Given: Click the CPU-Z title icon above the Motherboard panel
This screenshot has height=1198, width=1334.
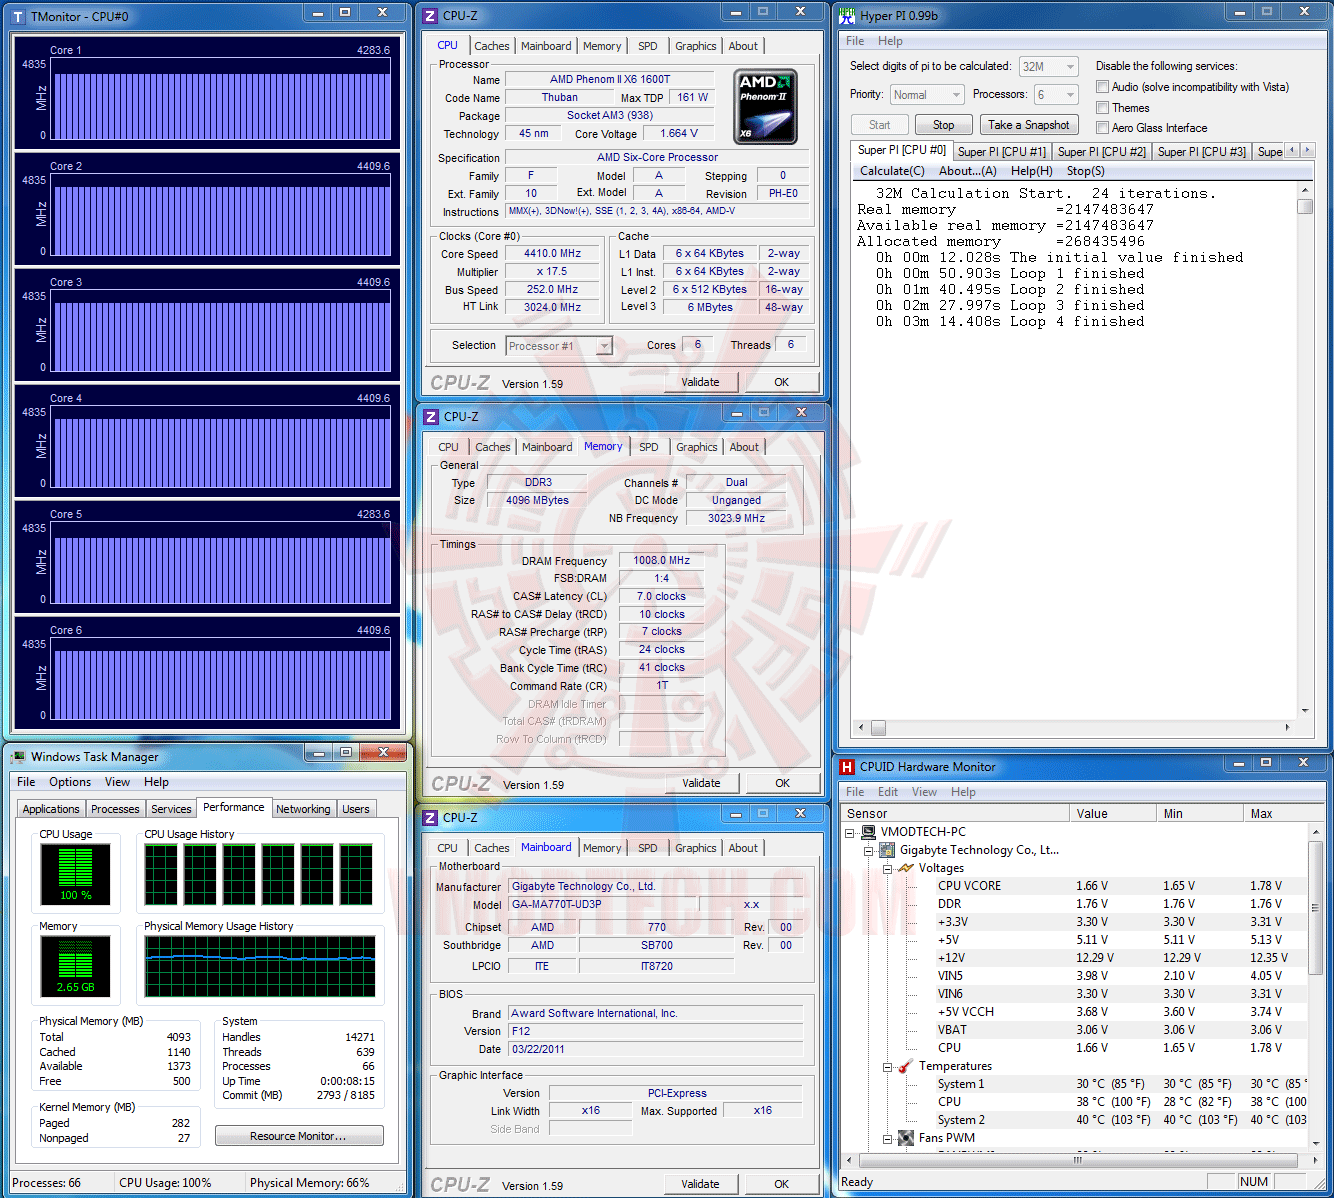Looking at the screenshot, I should (430, 818).
